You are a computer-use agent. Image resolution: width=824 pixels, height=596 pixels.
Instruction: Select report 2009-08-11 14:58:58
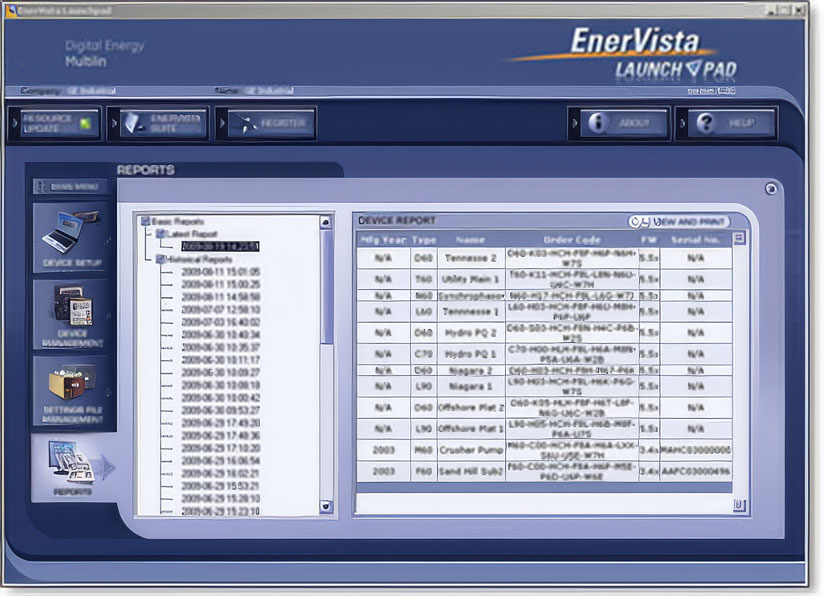coord(221,297)
